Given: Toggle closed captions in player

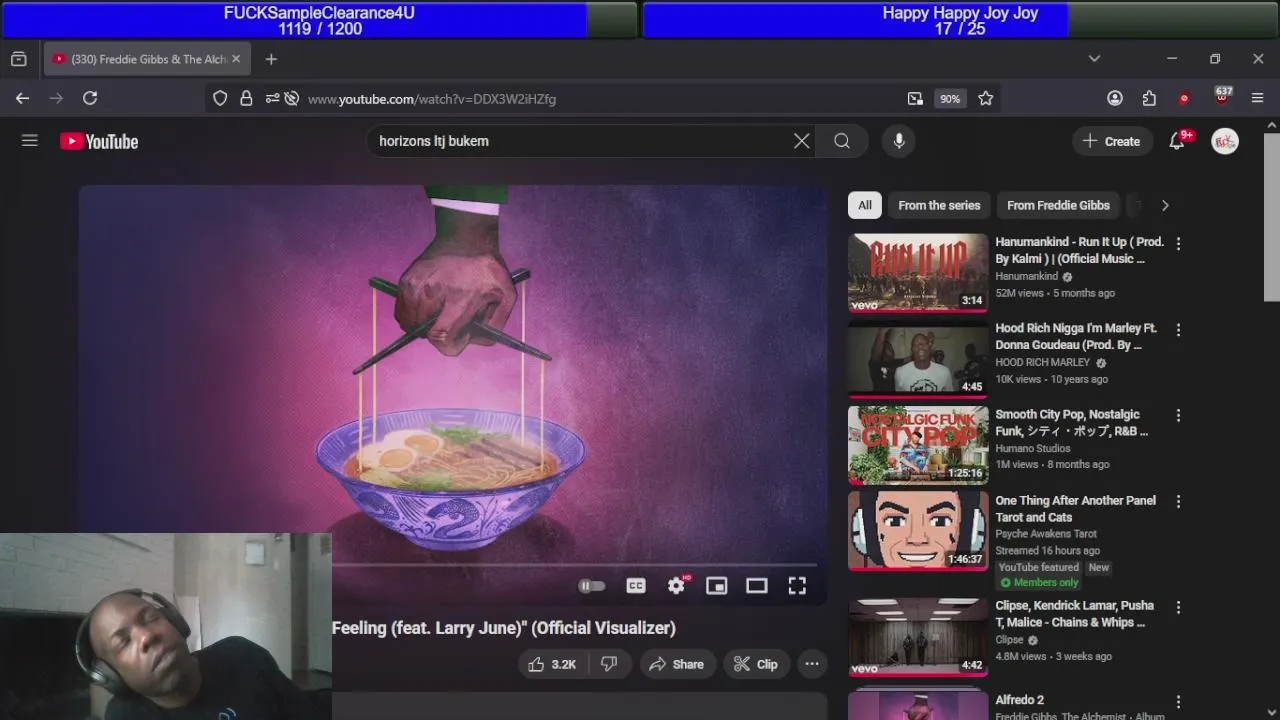Looking at the screenshot, I should (x=636, y=586).
